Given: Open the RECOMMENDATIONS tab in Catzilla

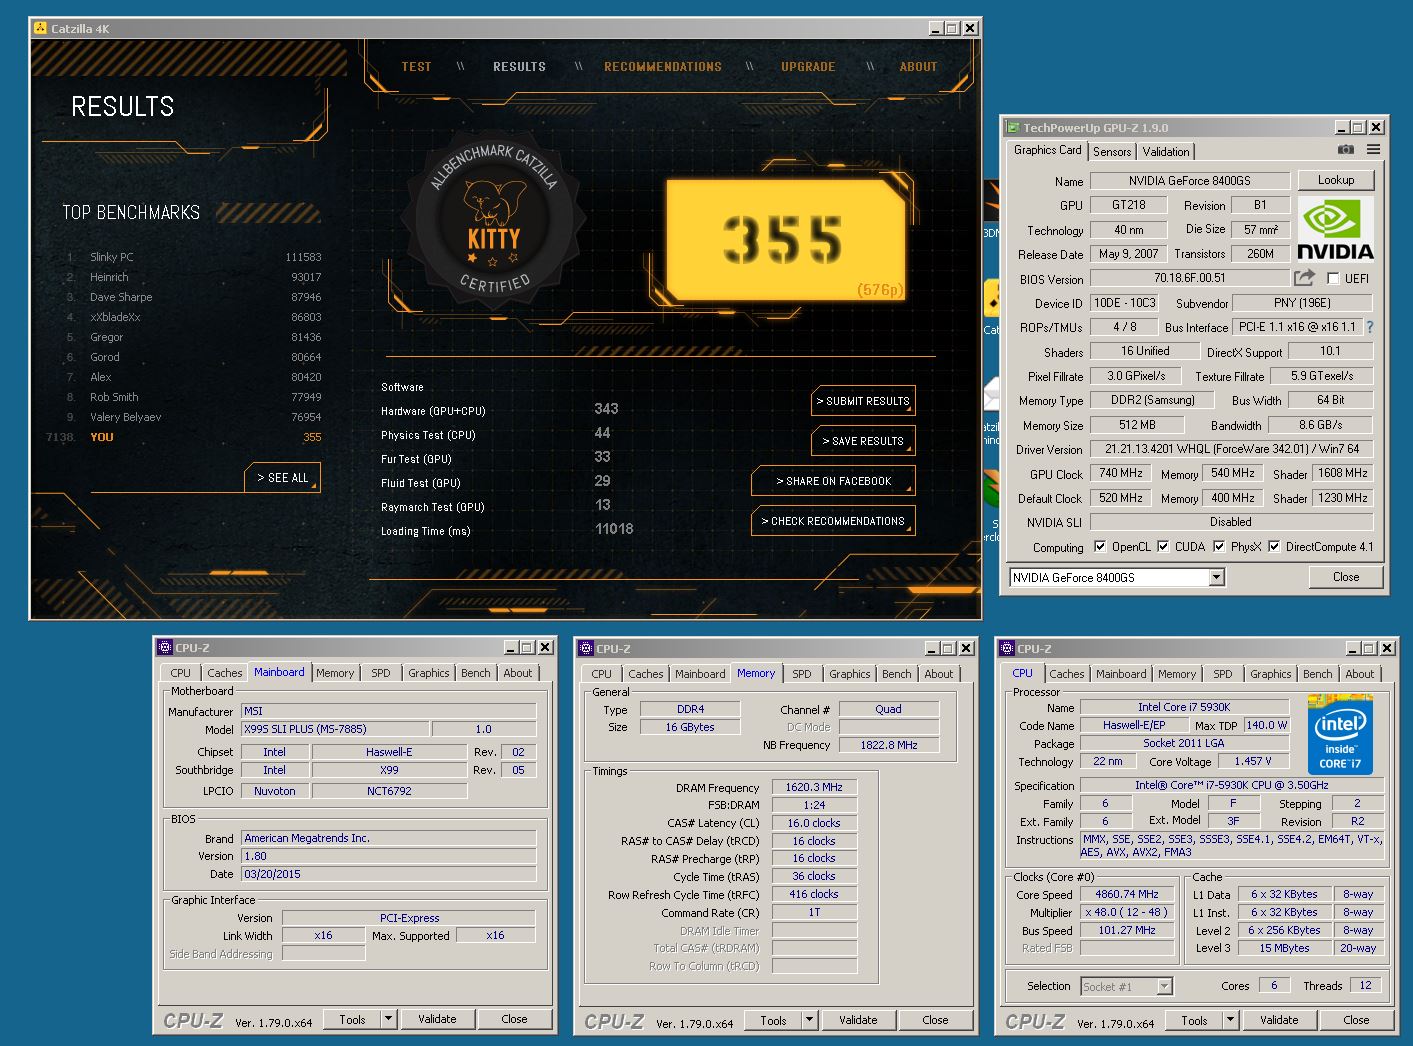Looking at the screenshot, I should click(x=662, y=67).
